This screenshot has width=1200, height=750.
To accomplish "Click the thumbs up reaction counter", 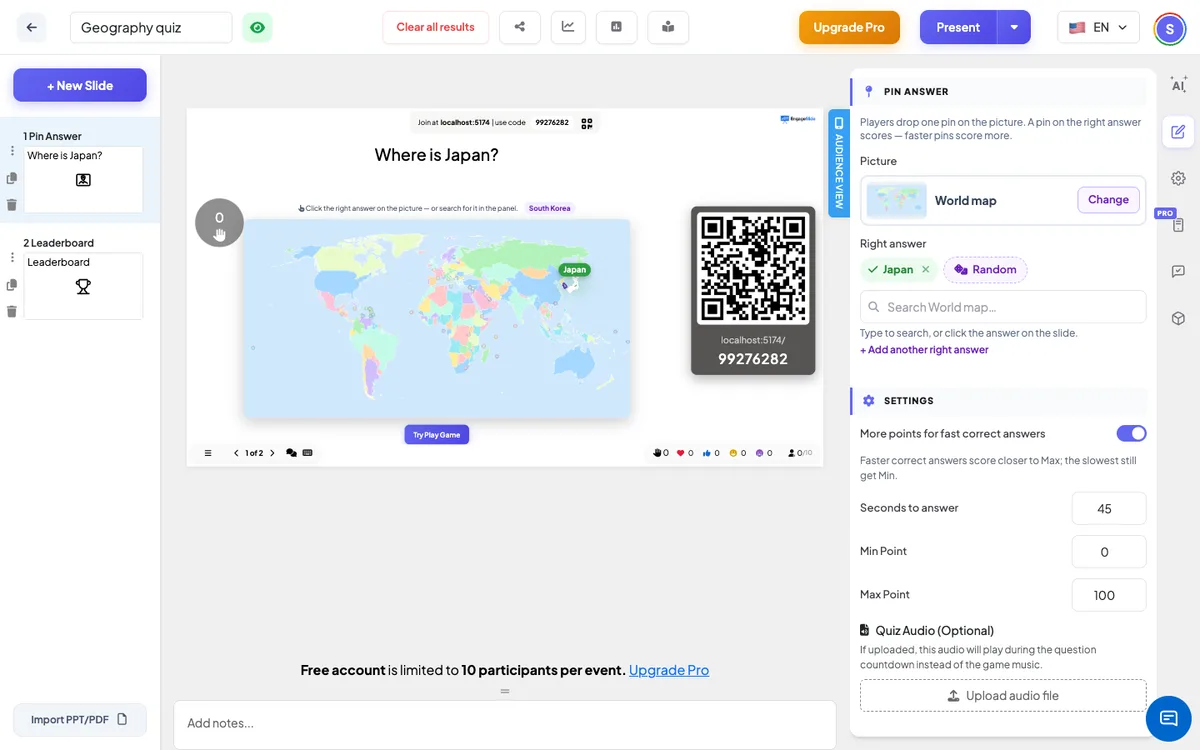I will [x=711, y=453].
